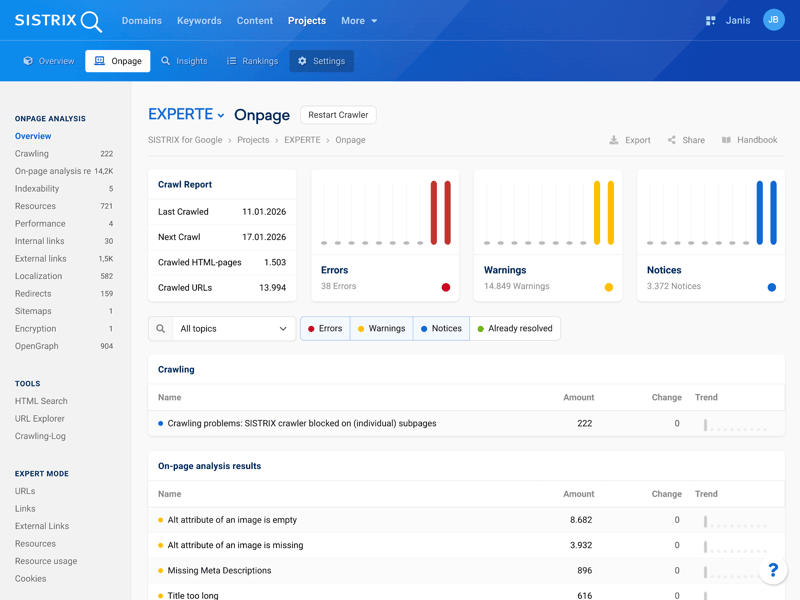Open the Handbook book icon

[727, 140]
